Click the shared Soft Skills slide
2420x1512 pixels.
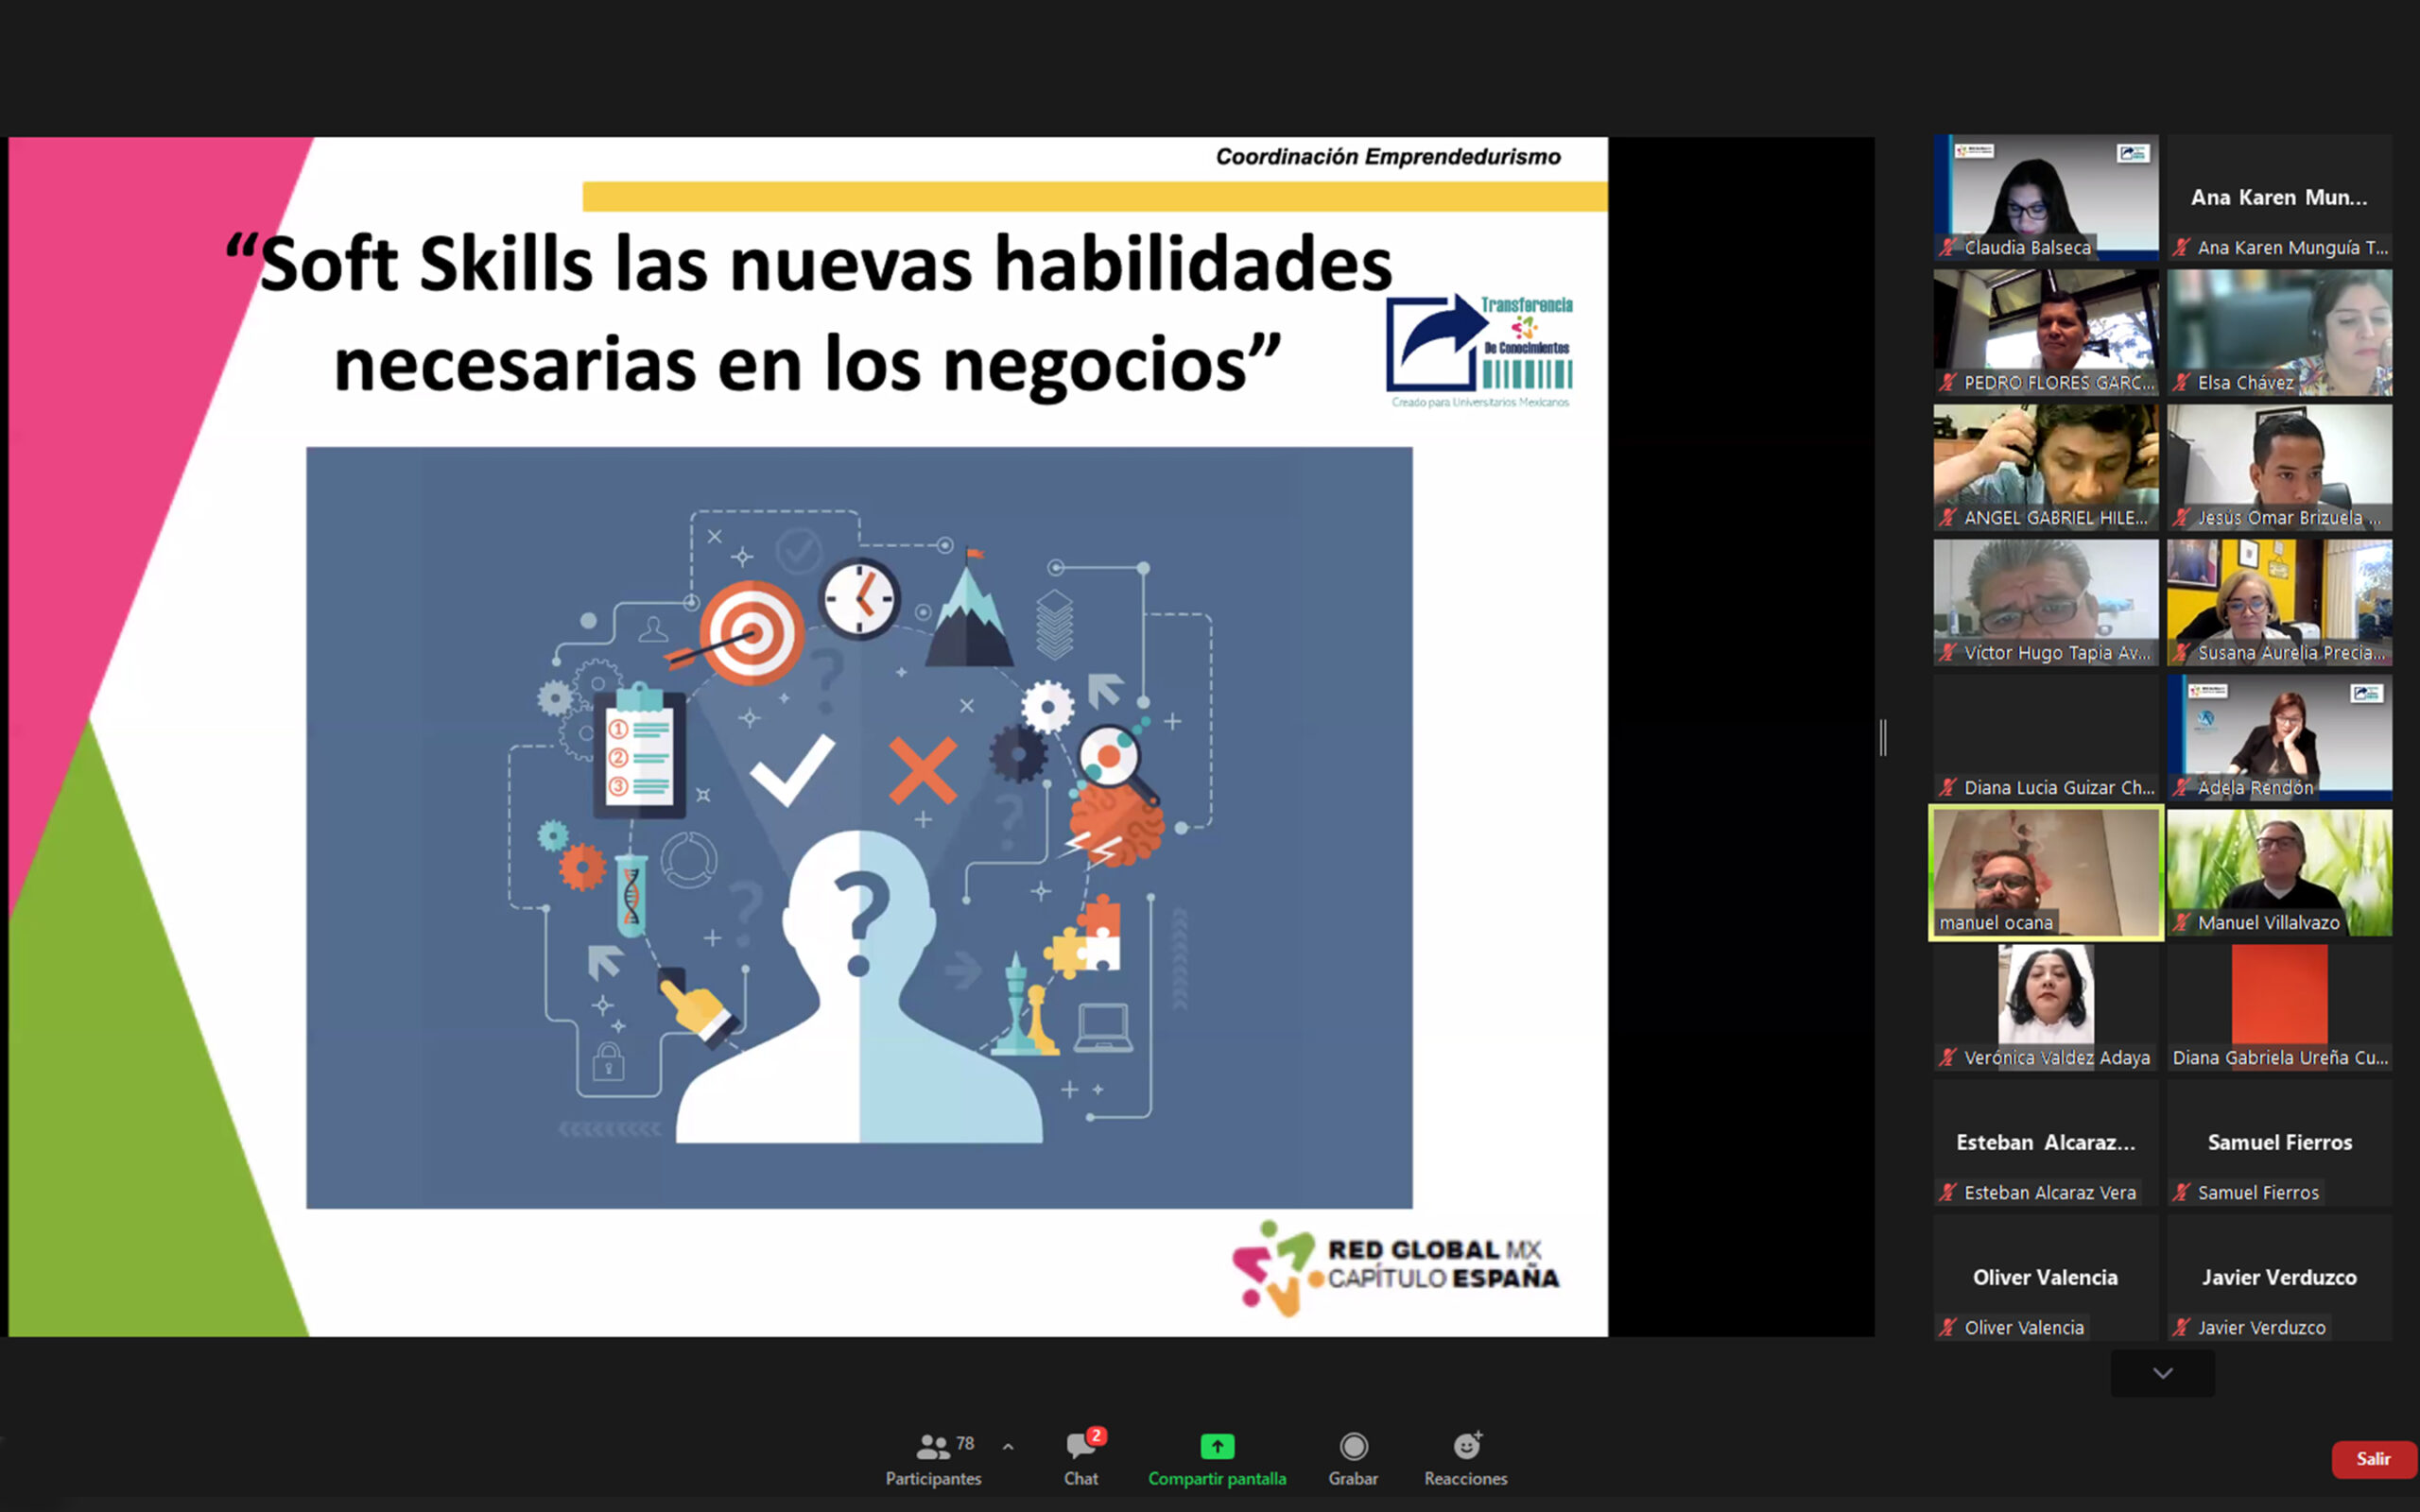pos(808,736)
